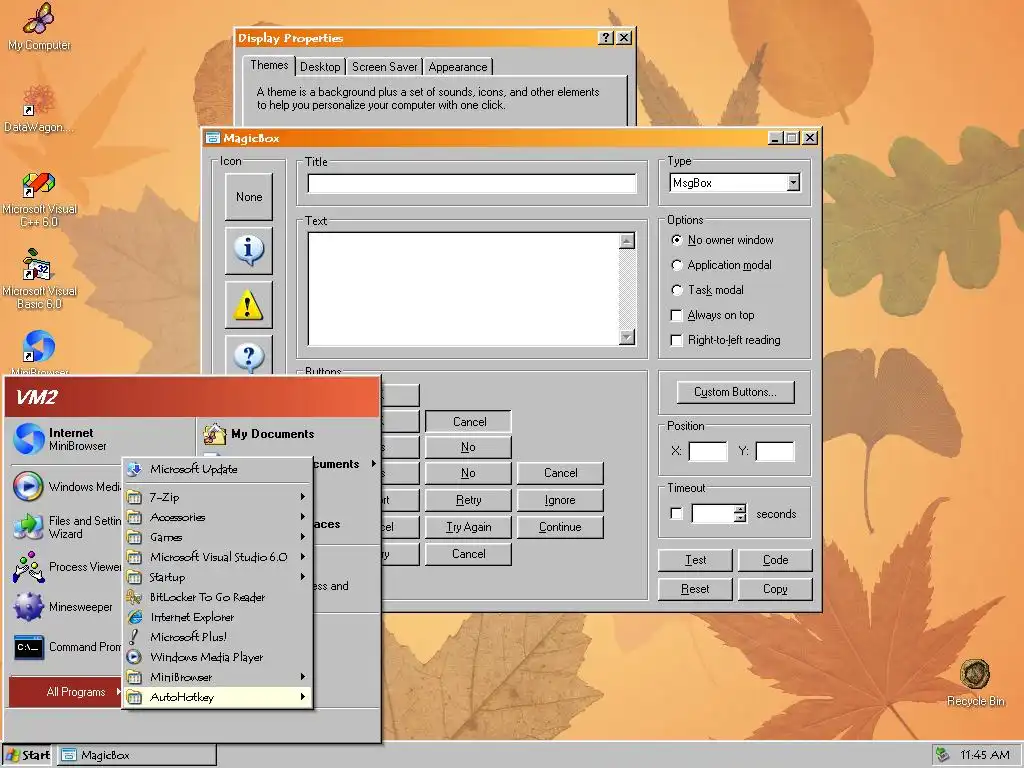Select the Question mark icon in MagicBox

click(249, 356)
